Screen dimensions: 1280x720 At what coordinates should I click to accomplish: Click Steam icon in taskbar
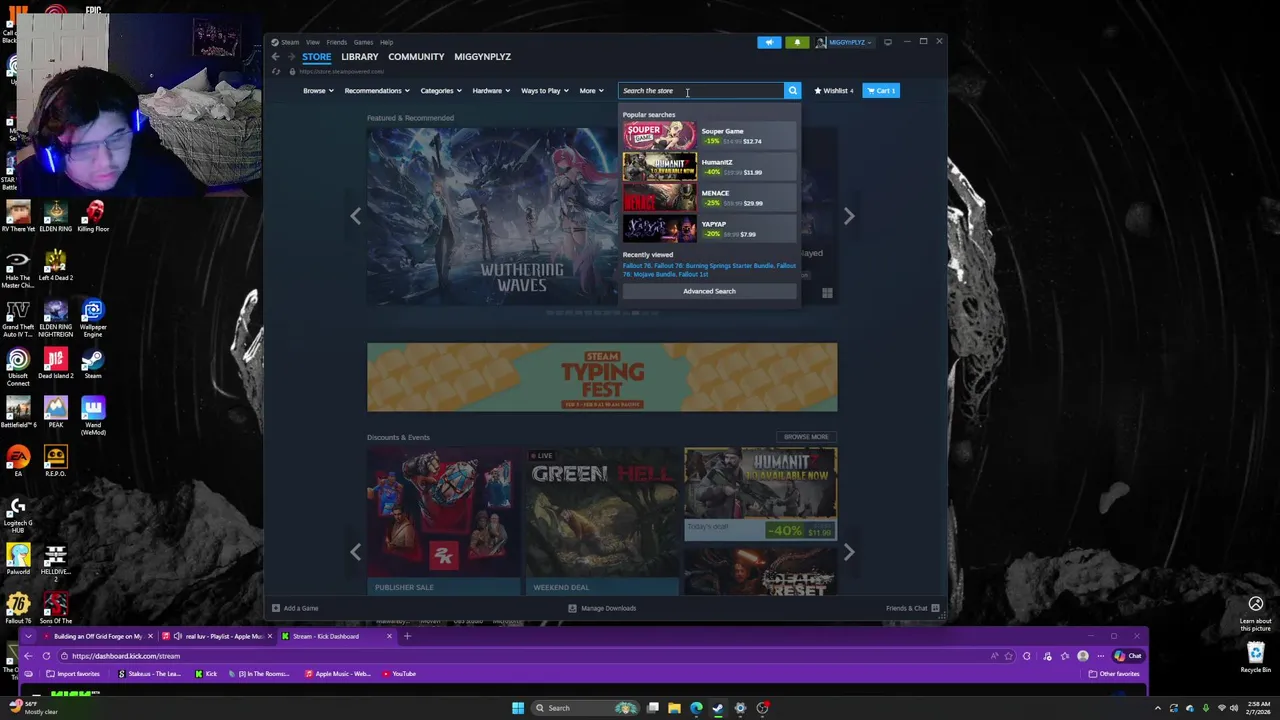tap(718, 708)
